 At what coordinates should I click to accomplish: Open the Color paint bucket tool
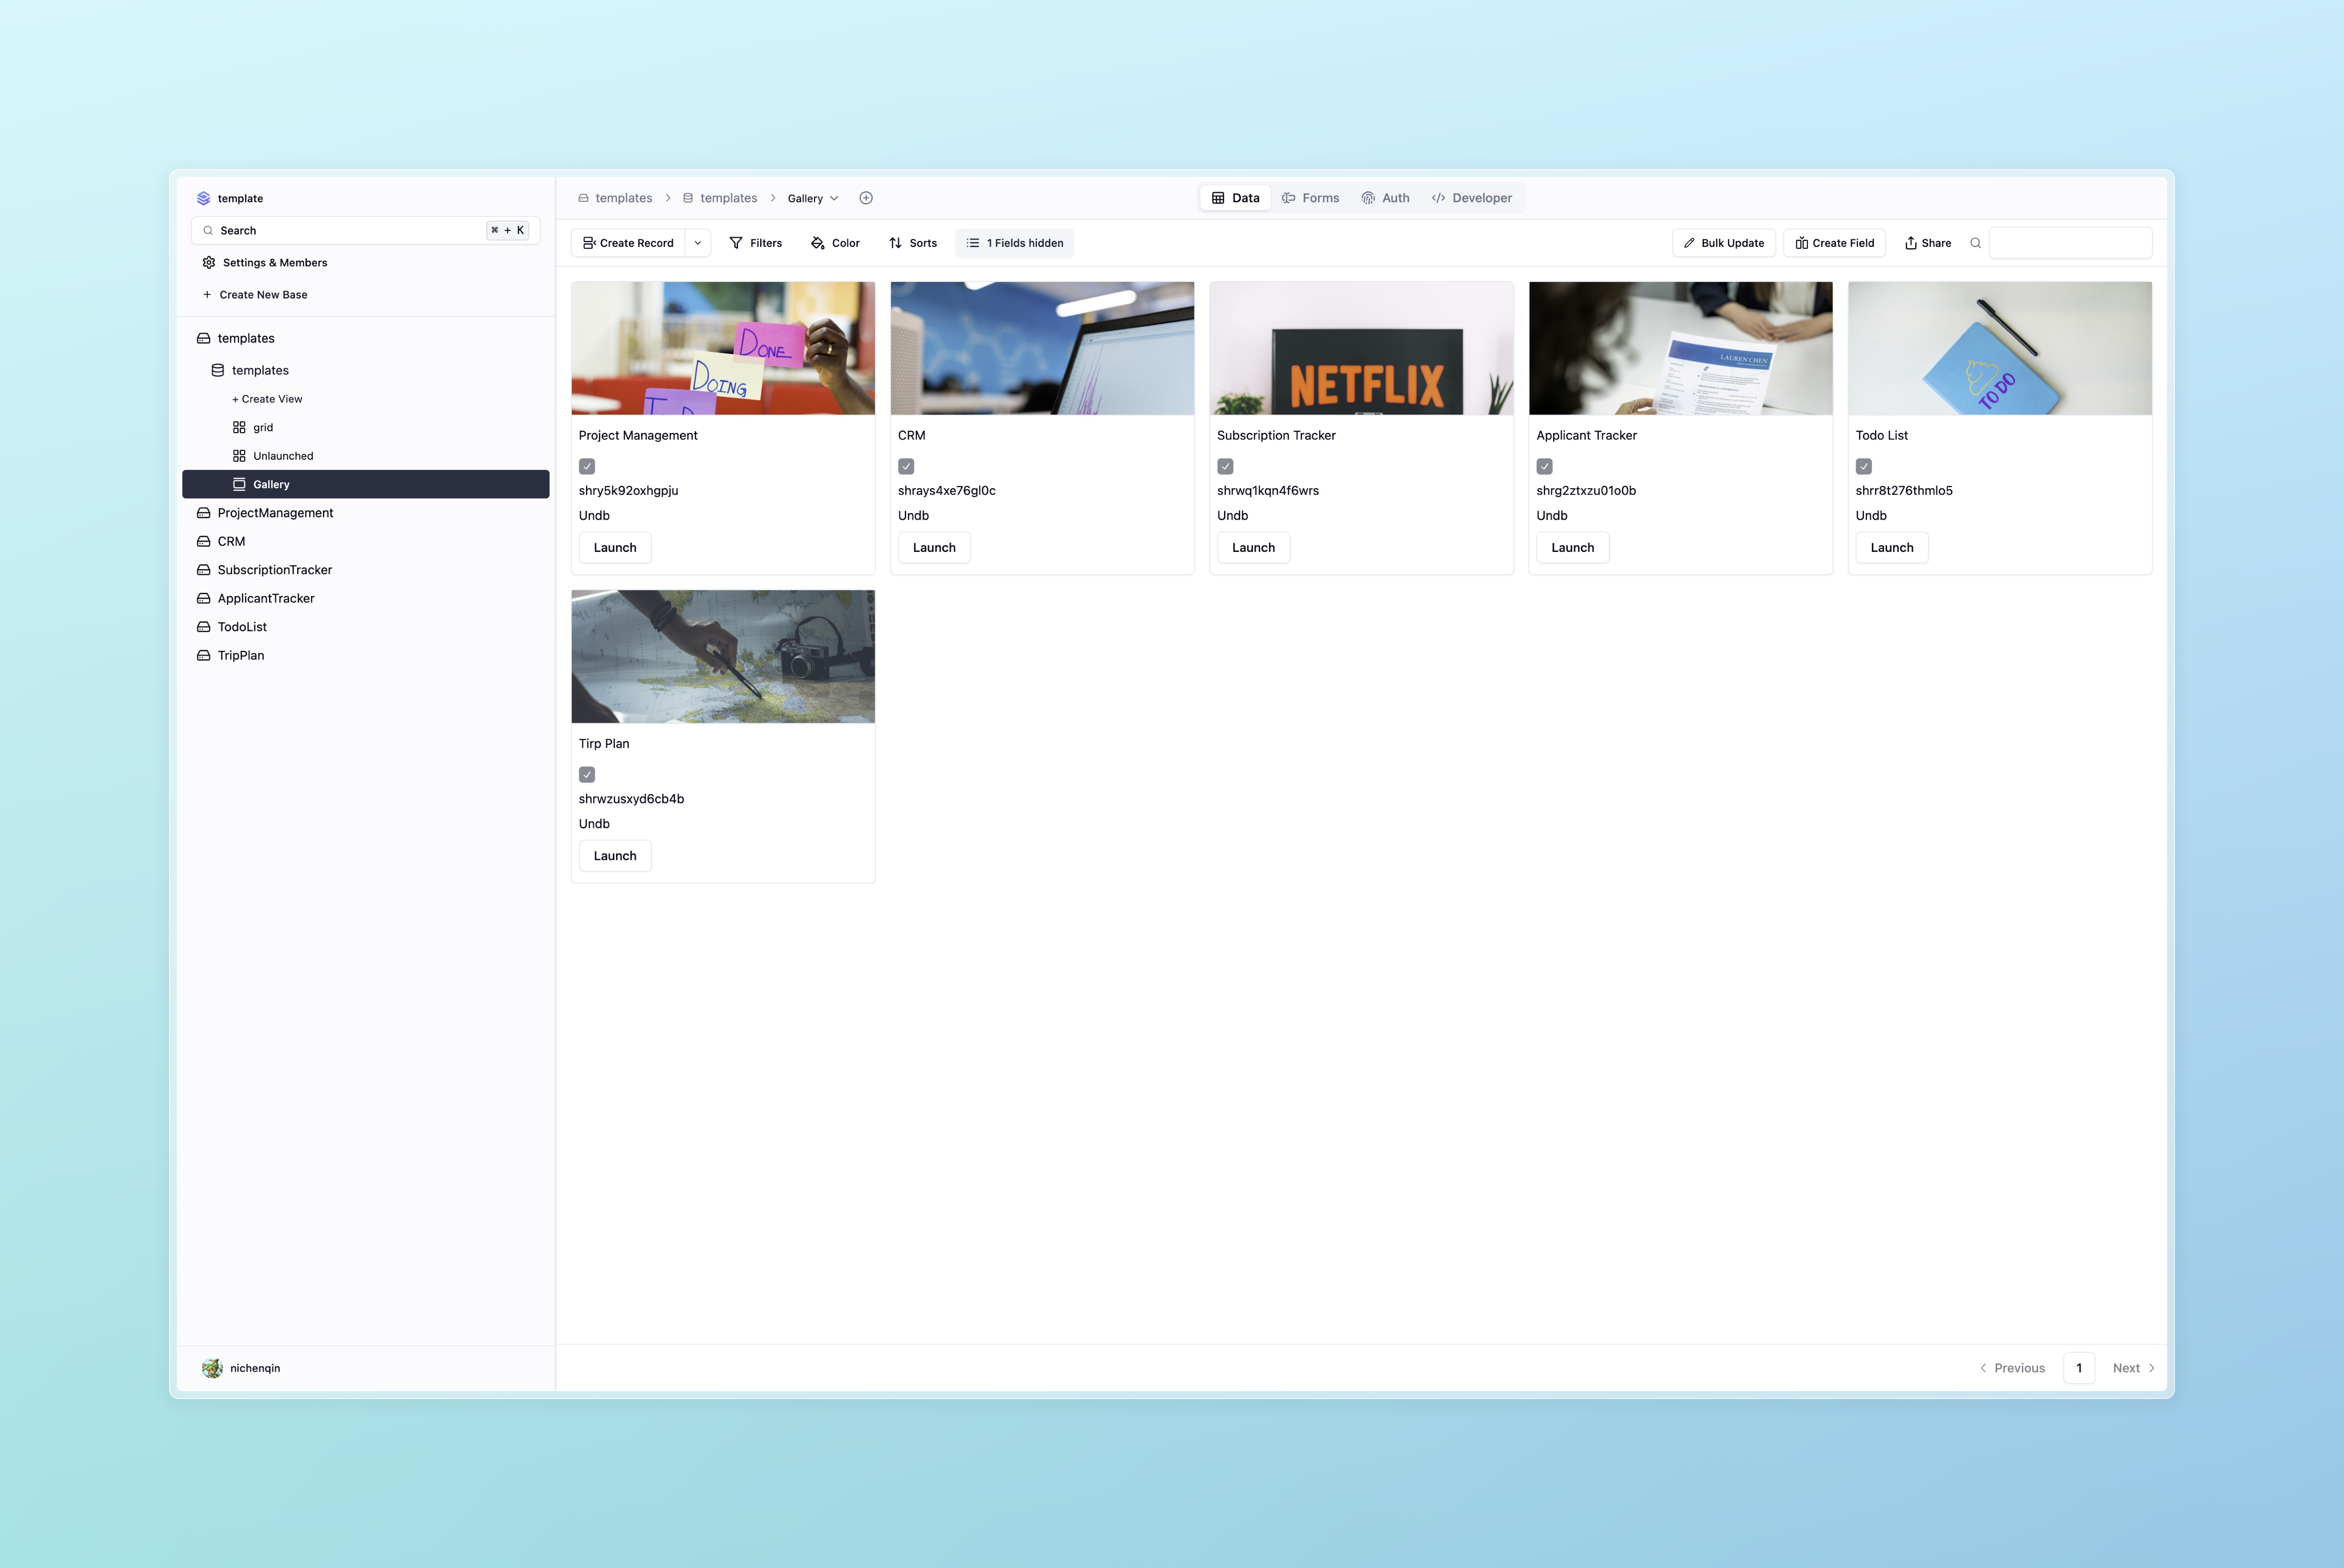pos(817,243)
